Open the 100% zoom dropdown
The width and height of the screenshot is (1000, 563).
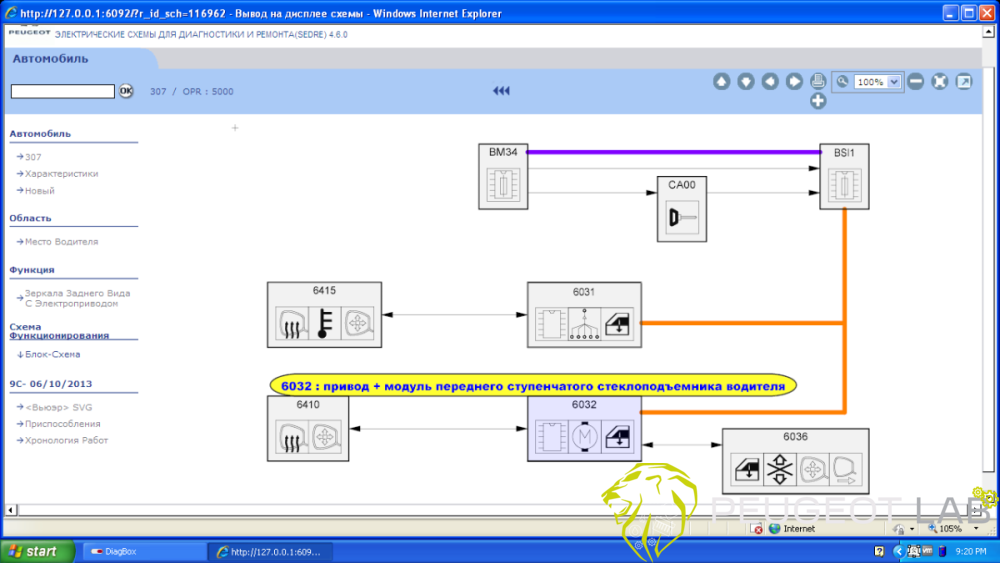tap(894, 82)
